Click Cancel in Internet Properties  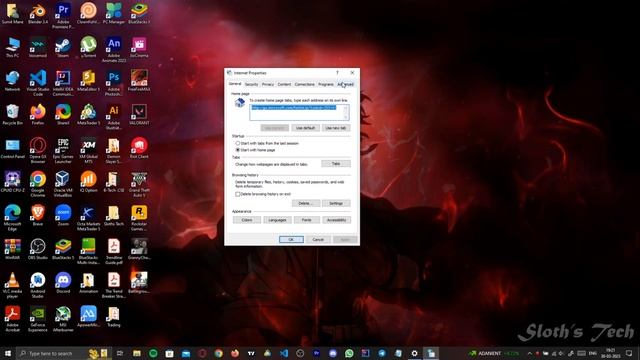coord(318,240)
